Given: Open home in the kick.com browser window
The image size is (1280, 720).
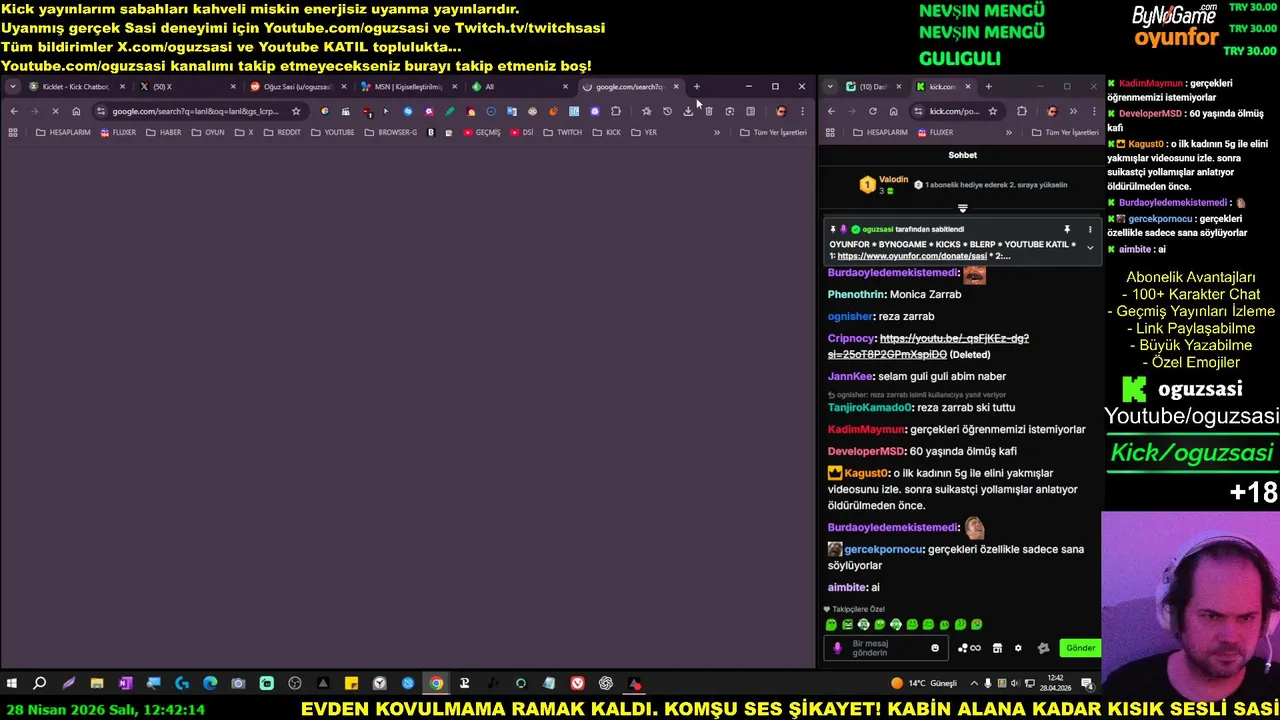Looking at the screenshot, I should (x=893, y=111).
